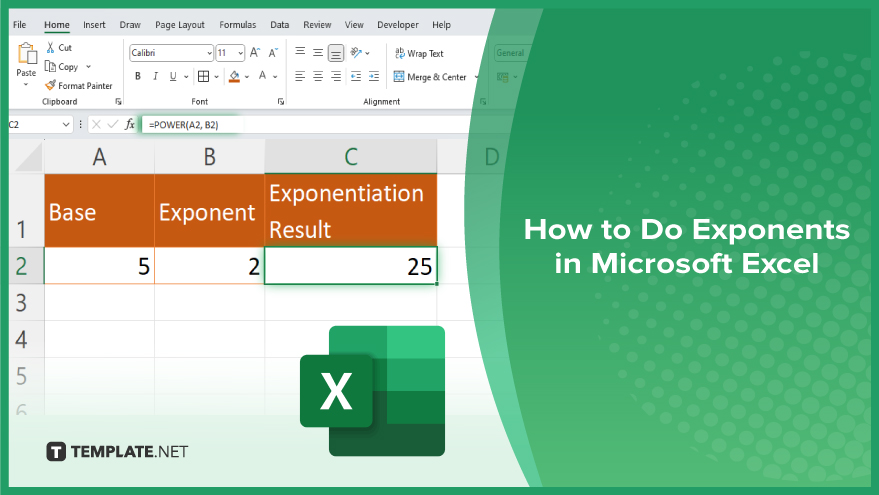This screenshot has width=879, height=495.
Task: Select cell A2 with value 5
Action: (100, 266)
